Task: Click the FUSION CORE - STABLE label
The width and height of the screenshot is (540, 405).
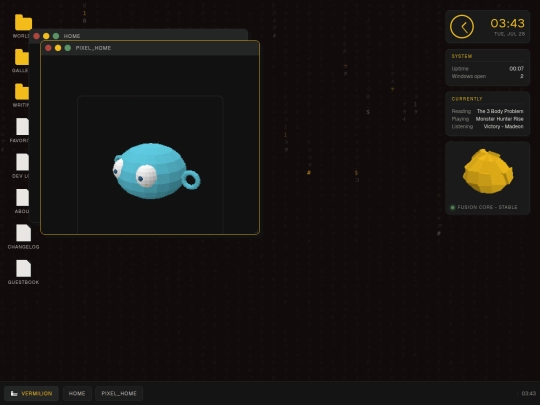Action: click(487, 207)
